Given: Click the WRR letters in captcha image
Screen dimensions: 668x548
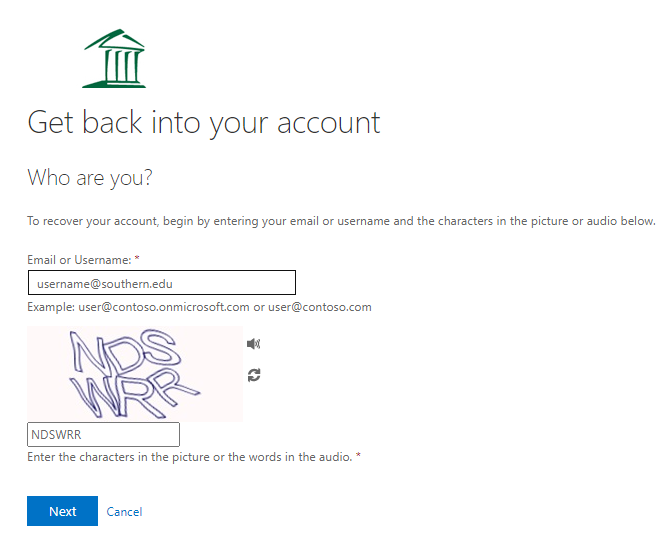Looking at the screenshot, I should coord(134,394).
